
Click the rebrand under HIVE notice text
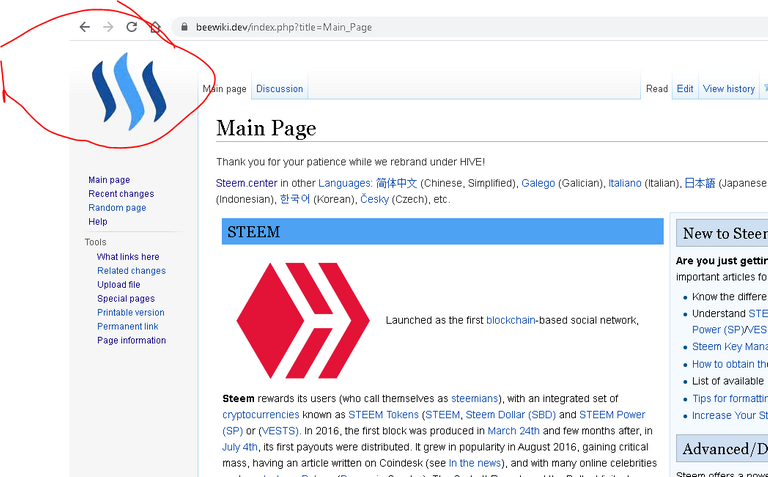(x=351, y=162)
